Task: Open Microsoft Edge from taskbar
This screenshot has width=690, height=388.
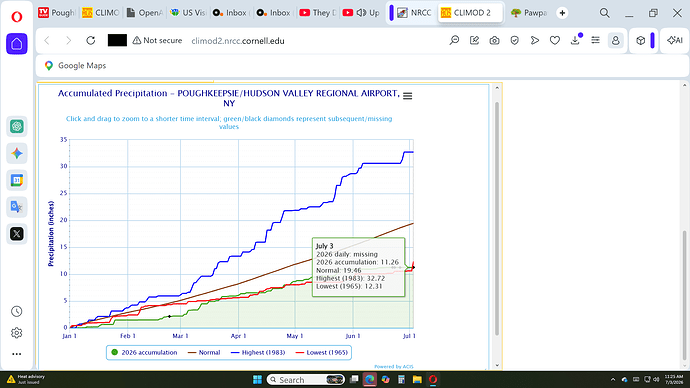Action: coord(370,379)
